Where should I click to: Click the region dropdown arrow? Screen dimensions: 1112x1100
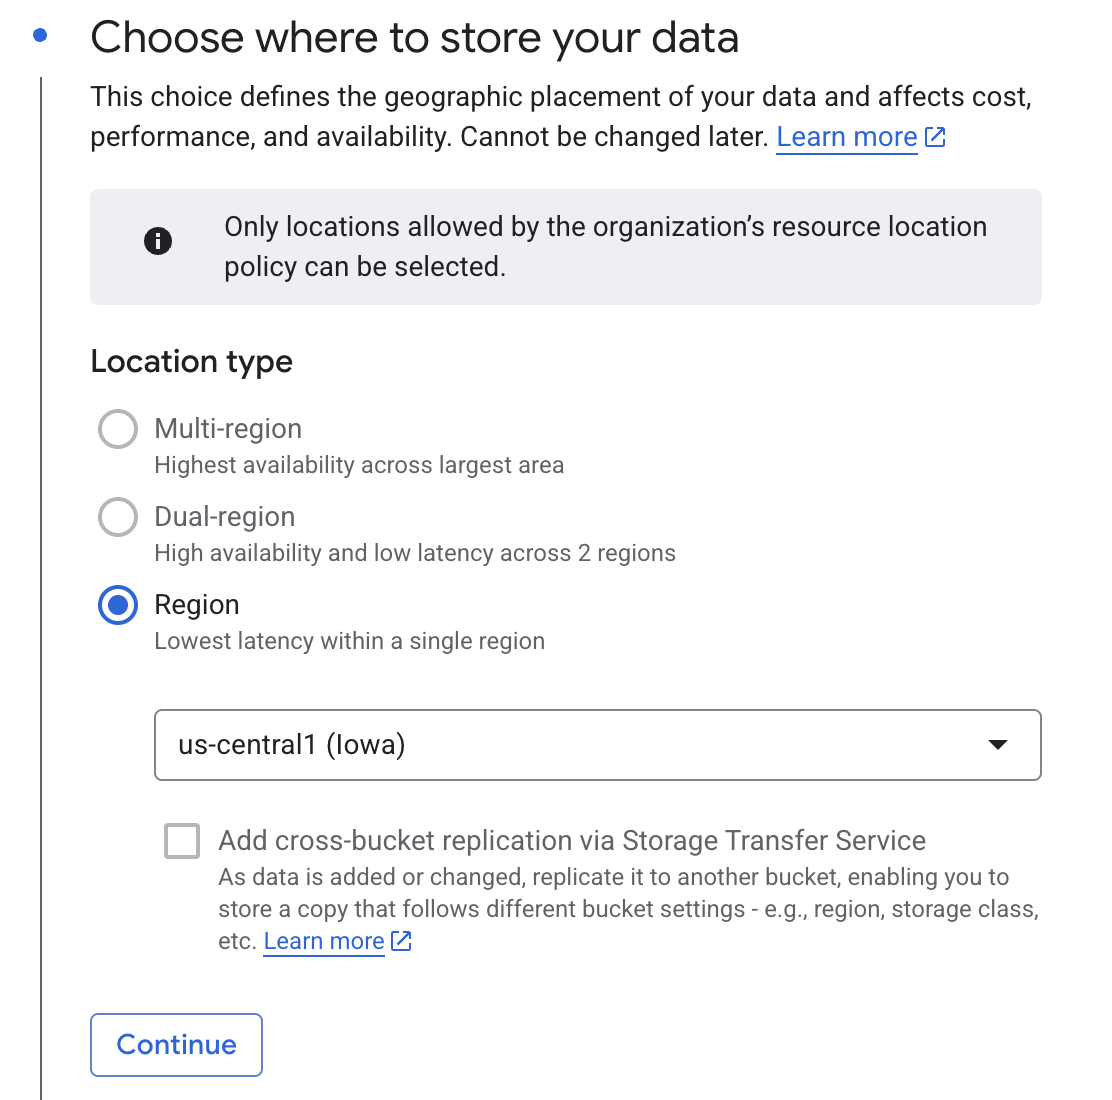[x=997, y=745]
